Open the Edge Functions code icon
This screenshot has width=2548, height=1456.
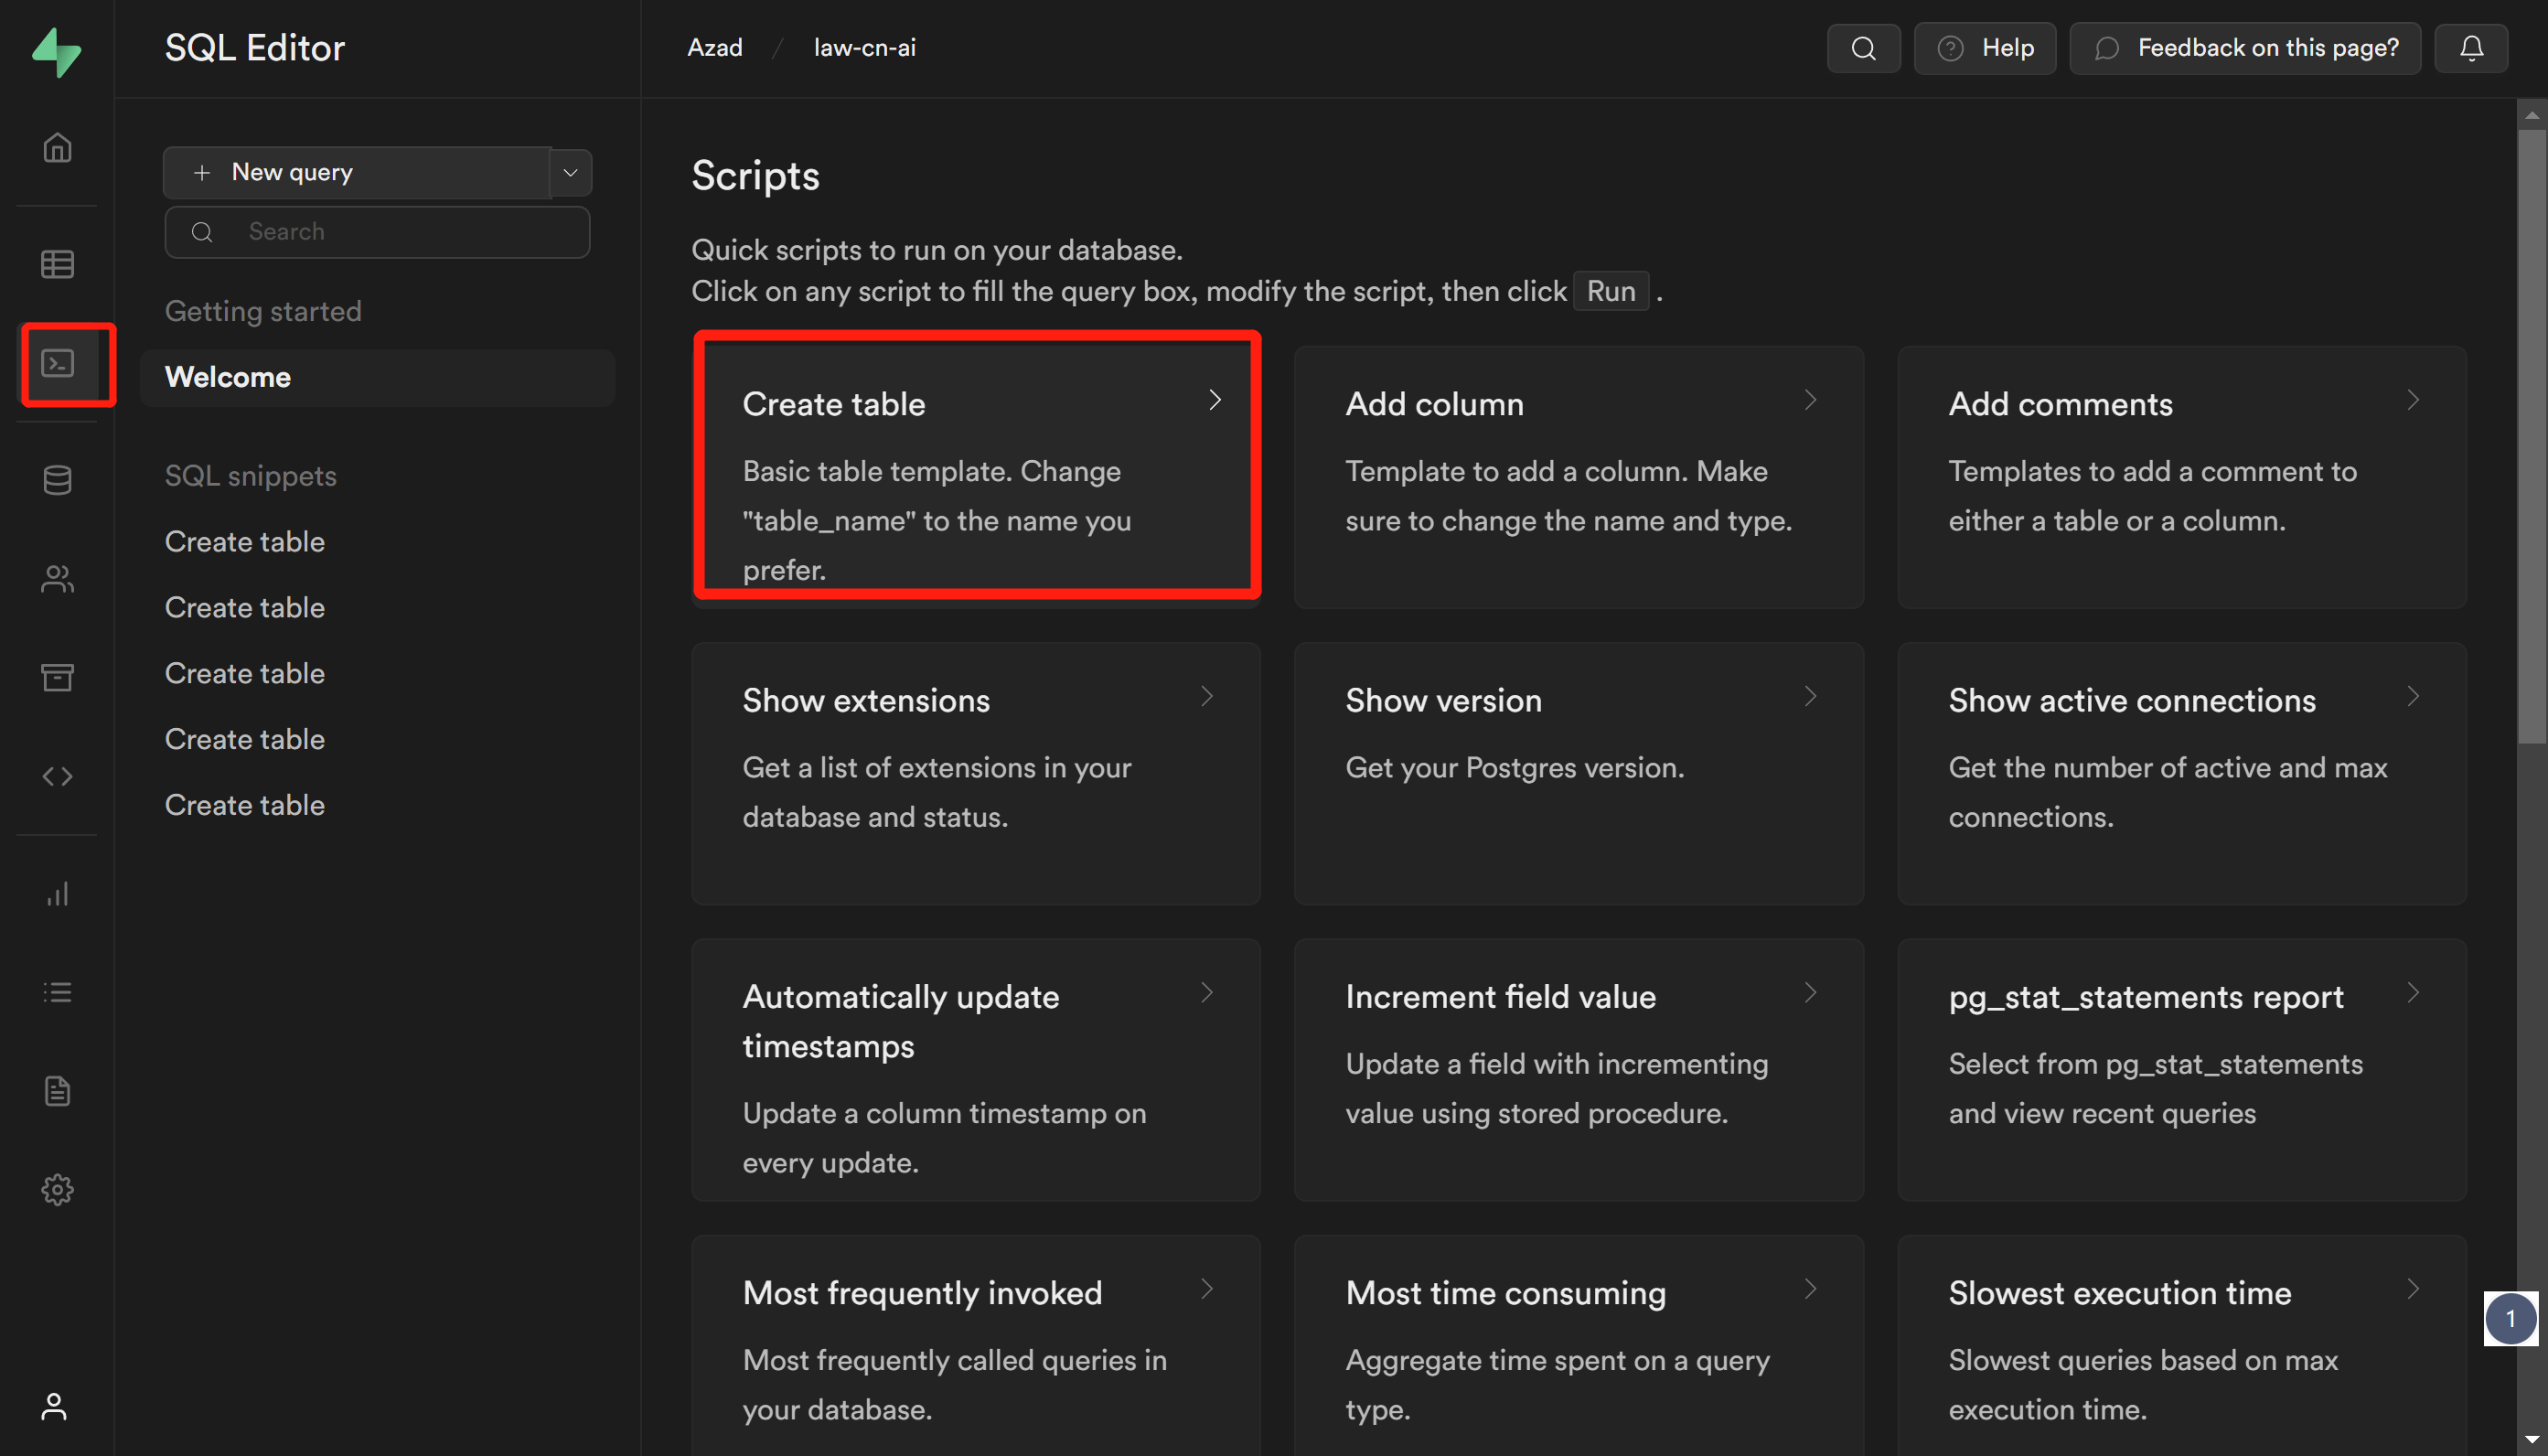pyautogui.click(x=57, y=776)
